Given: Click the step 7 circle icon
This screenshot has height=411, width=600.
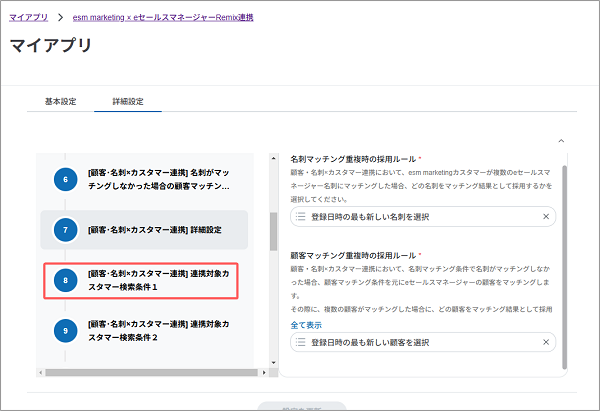Looking at the screenshot, I should pyautogui.click(x=64, y=231).
